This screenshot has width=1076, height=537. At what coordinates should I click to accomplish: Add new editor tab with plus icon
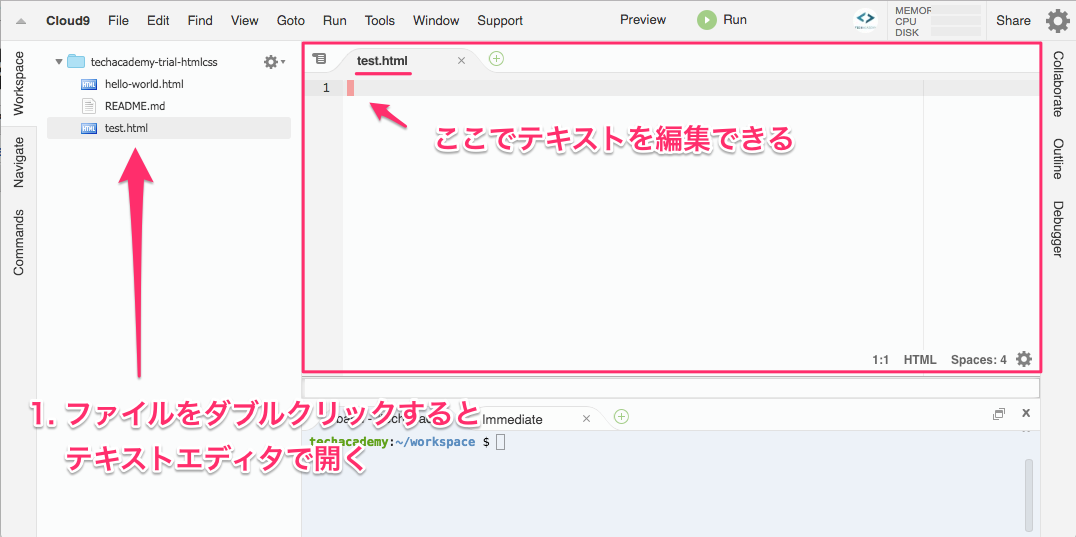pyautogui.click(x=497, y=59)
